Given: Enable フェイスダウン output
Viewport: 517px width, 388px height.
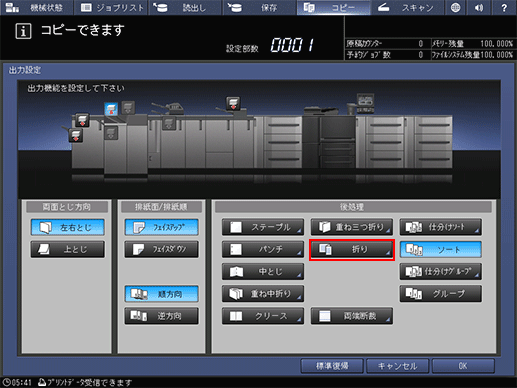Looking at the screenshot, I should (162, 249).
